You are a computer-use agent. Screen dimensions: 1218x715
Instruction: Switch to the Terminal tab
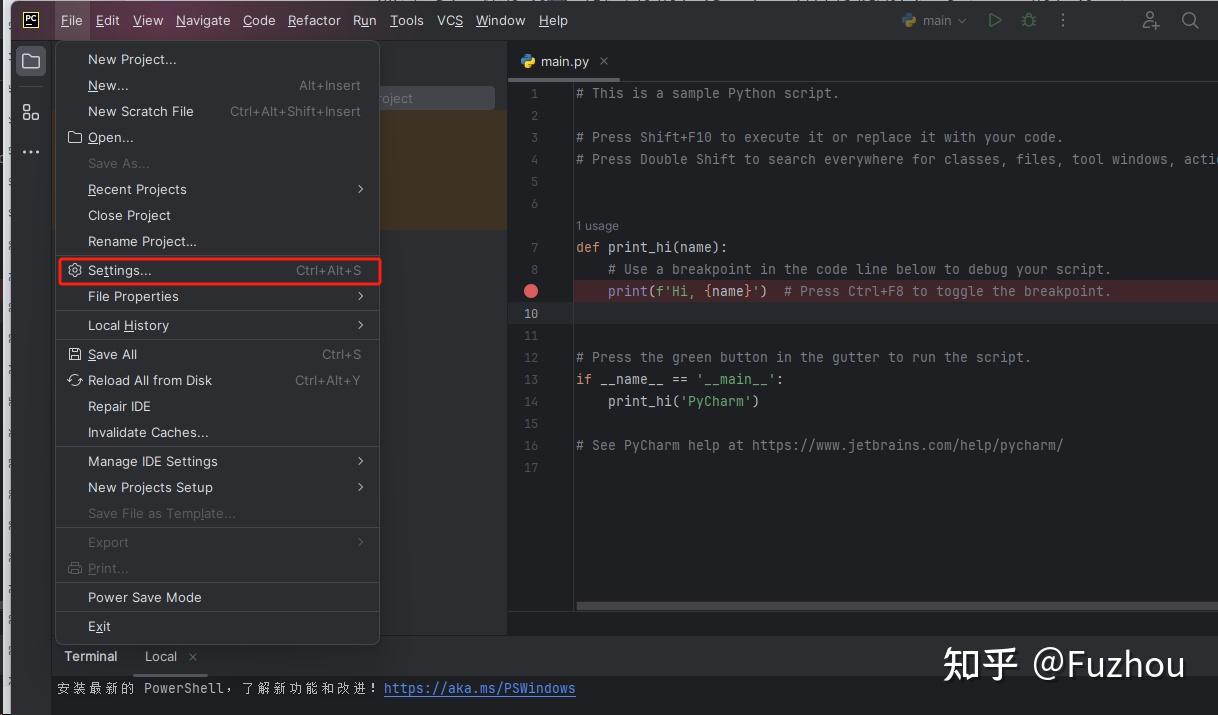(x=90, y=656)
